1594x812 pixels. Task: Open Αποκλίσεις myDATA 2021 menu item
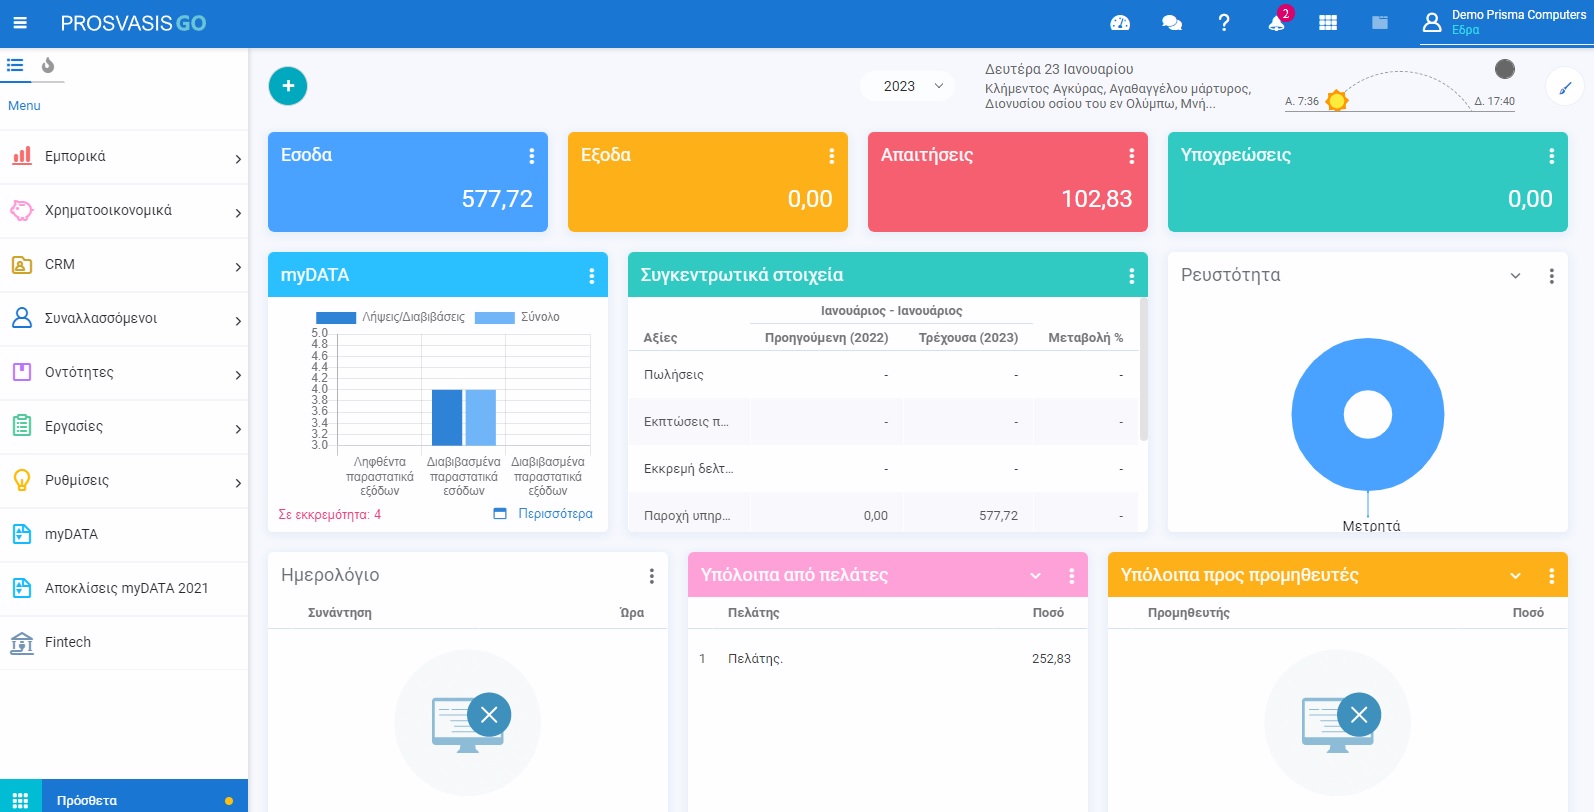[124, 589]
